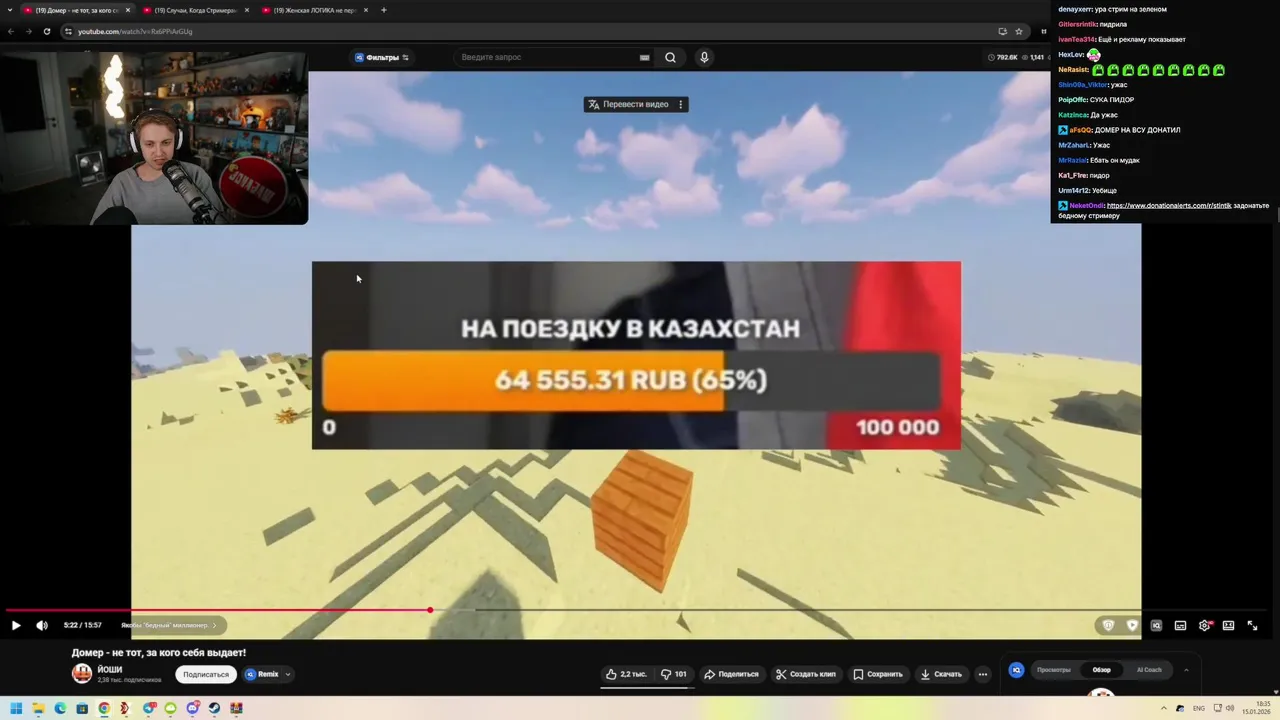The image size is (1280, 720).
Task: Collapse the vidIQ panel with chevron
Action: [1186, 670]
